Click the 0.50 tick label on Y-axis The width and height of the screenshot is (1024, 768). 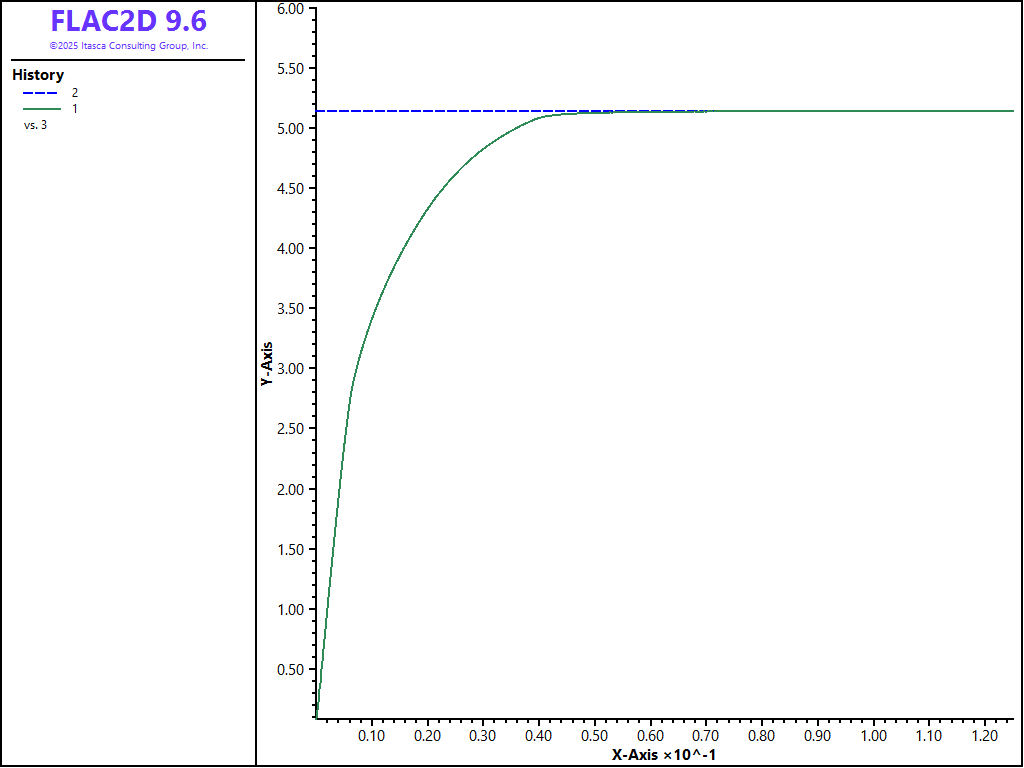290,670
